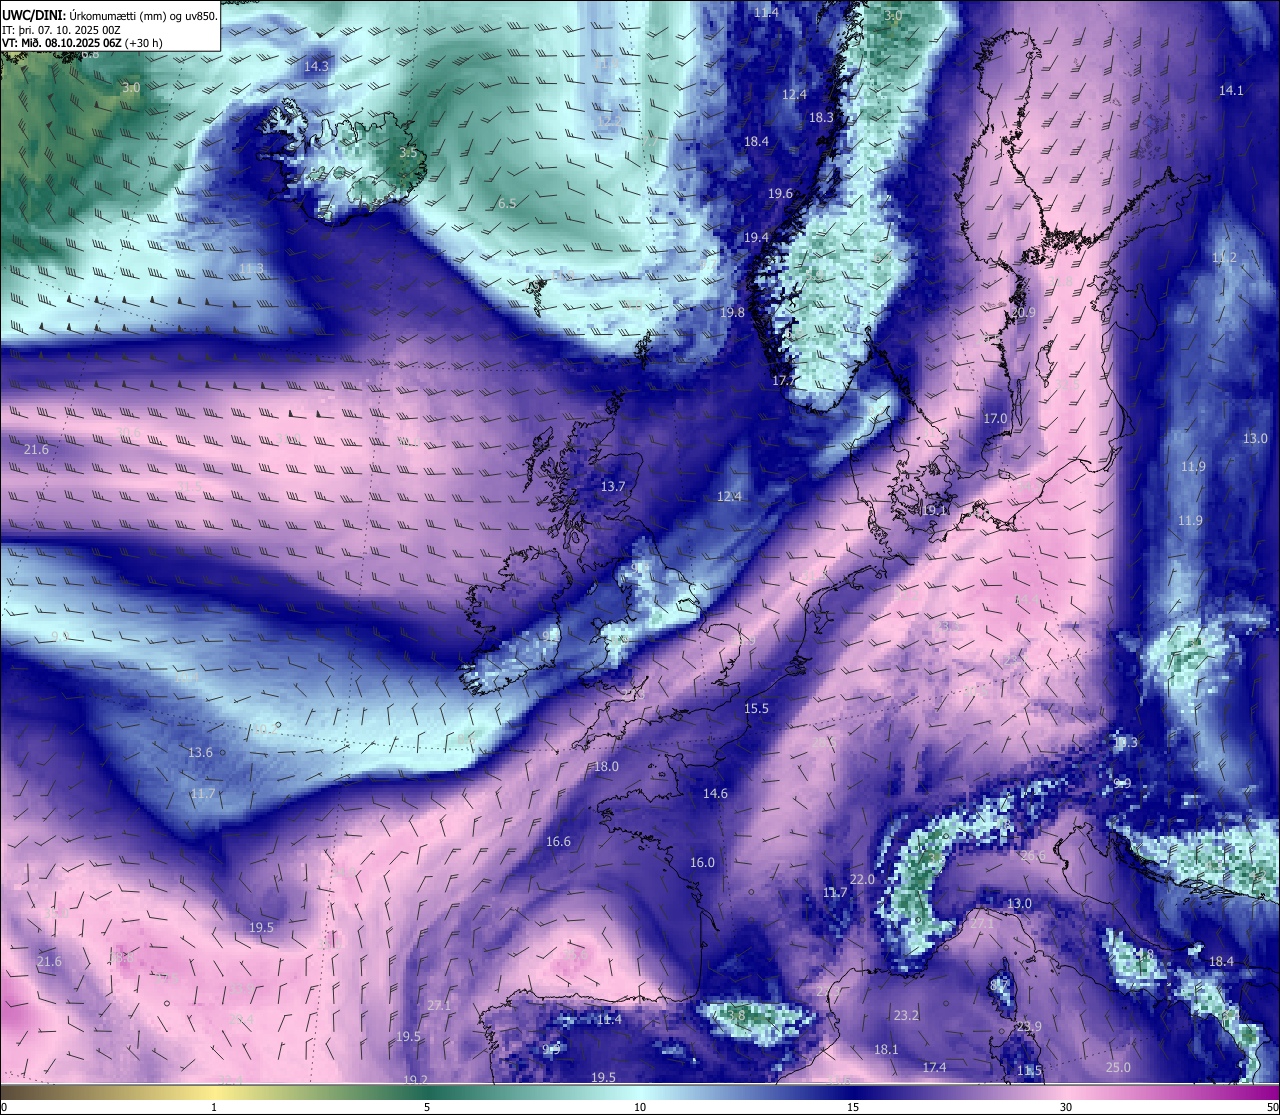Click the 11.5 value on the map
The image size is (1280, 1115).
coord(1029,1070)
